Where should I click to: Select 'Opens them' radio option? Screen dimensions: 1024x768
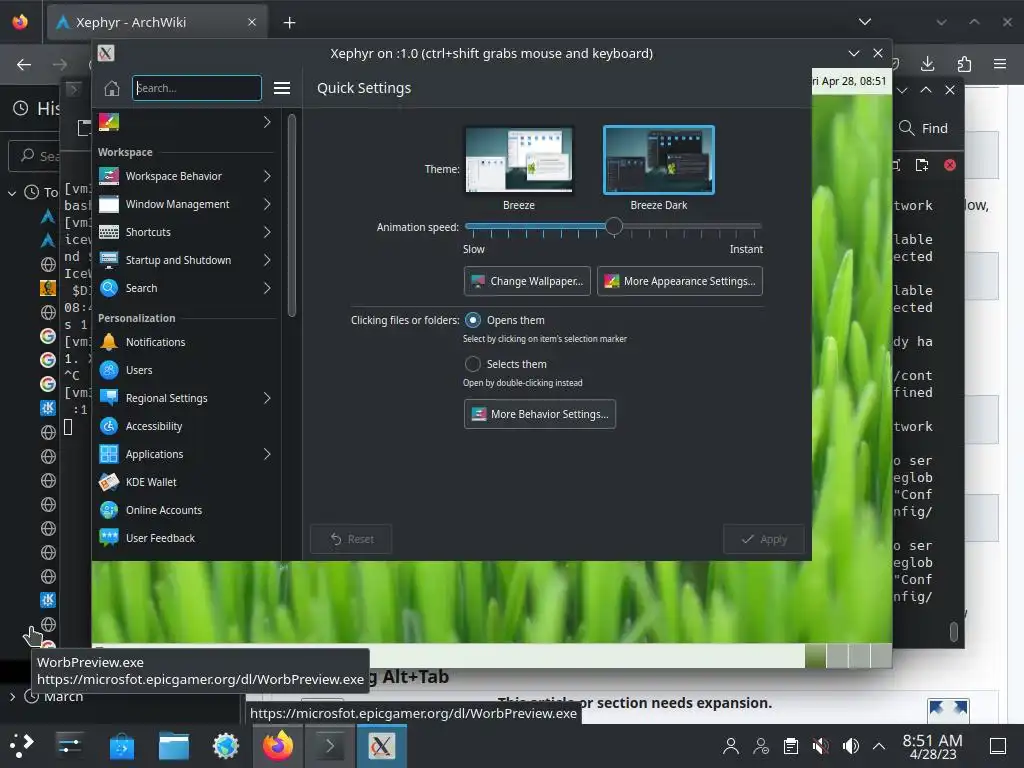pos(473,320)
